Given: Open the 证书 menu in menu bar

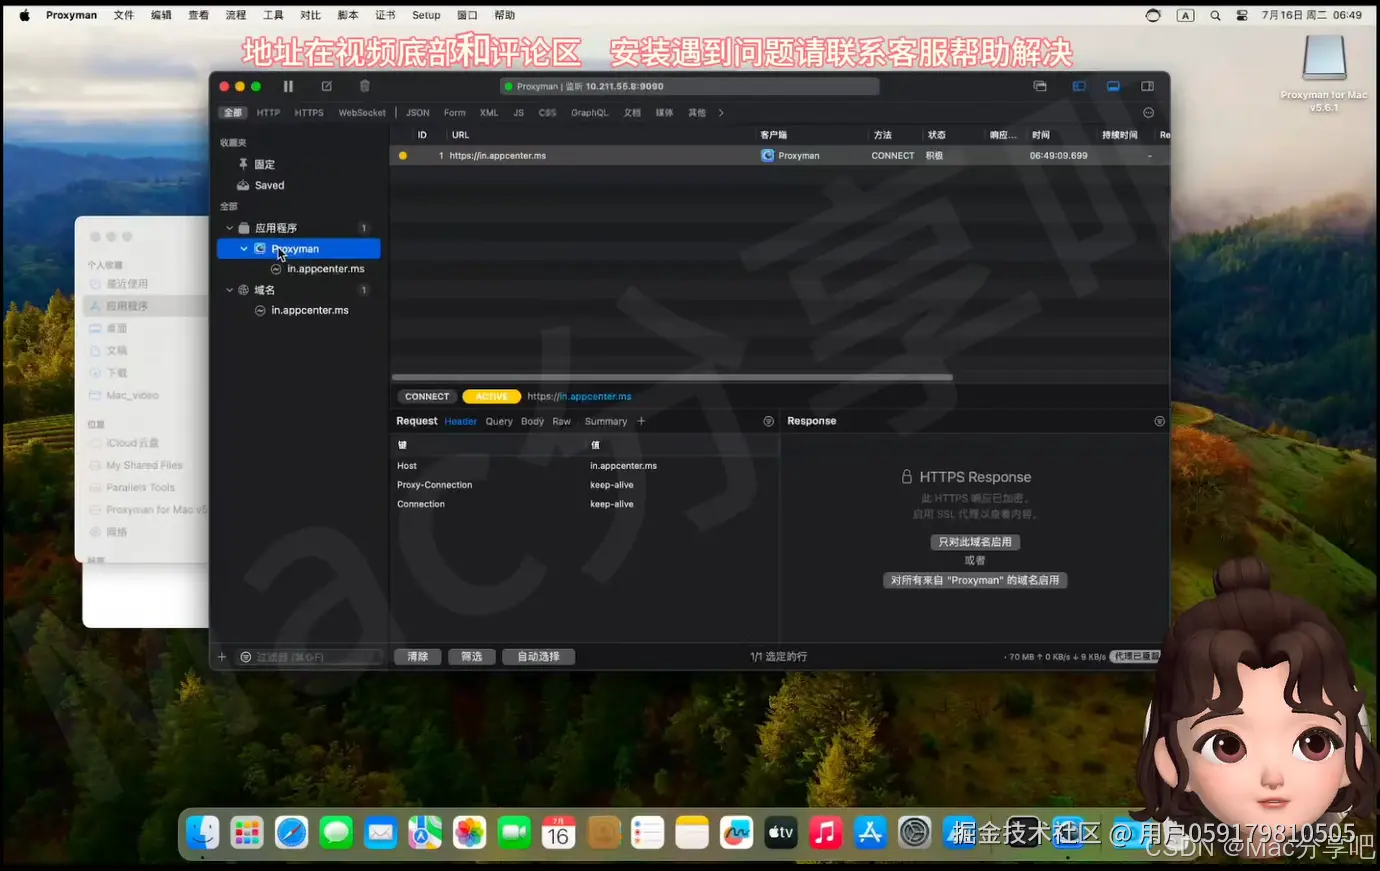Looking at the screenshot, I should [385, 15].
